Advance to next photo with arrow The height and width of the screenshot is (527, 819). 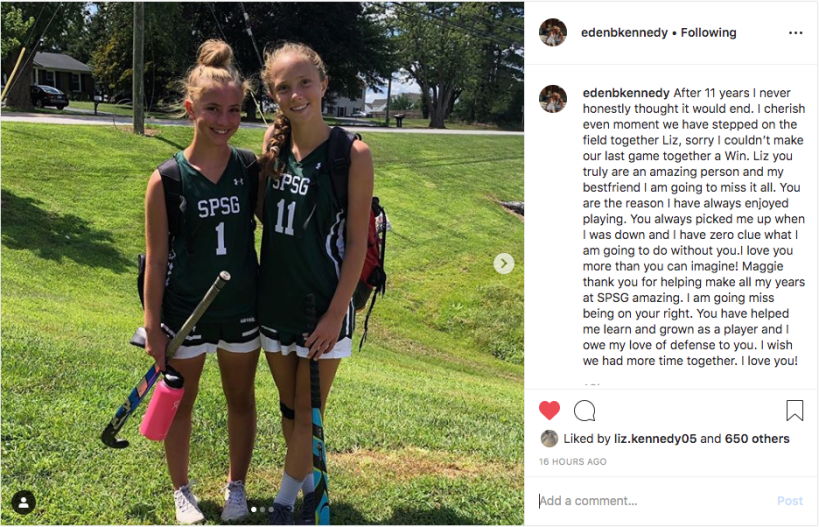click(x=504, y=263)
